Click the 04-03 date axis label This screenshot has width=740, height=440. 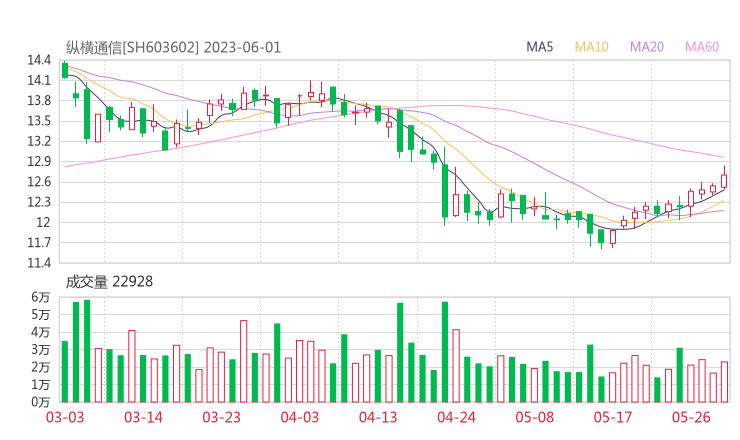(300, 417)
